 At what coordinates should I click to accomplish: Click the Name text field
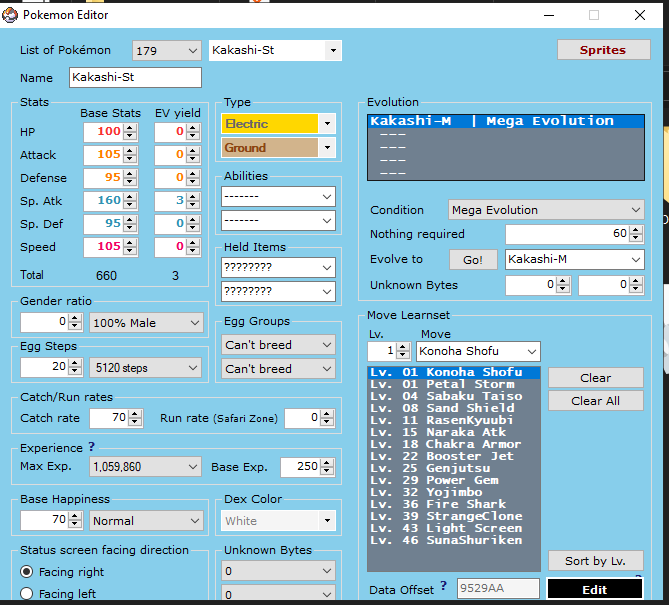[135, 77]
